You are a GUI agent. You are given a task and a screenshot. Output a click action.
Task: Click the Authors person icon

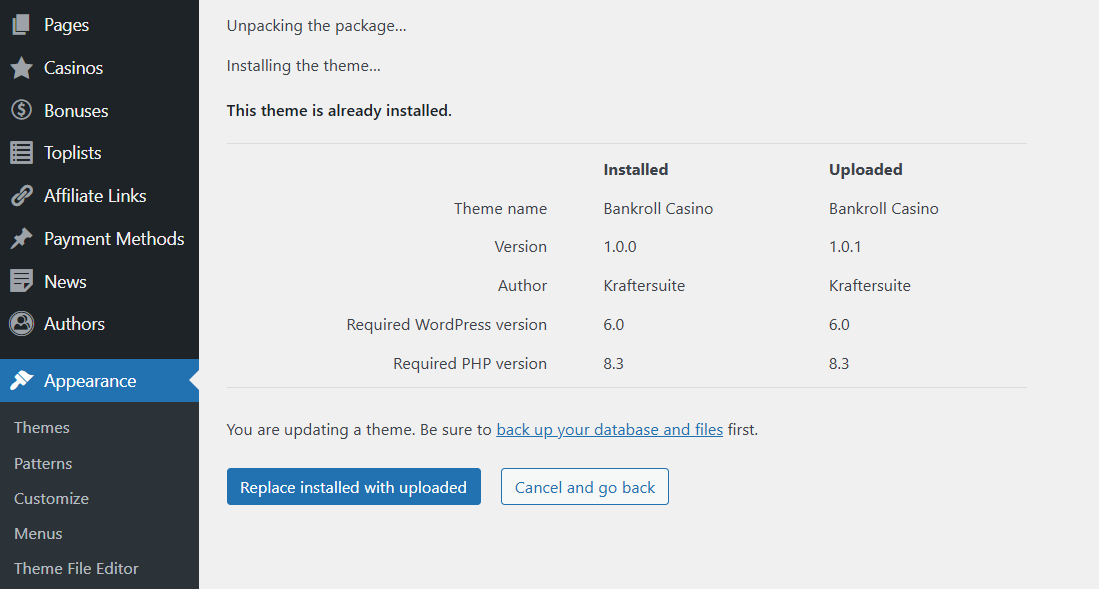tap(21, 324)
